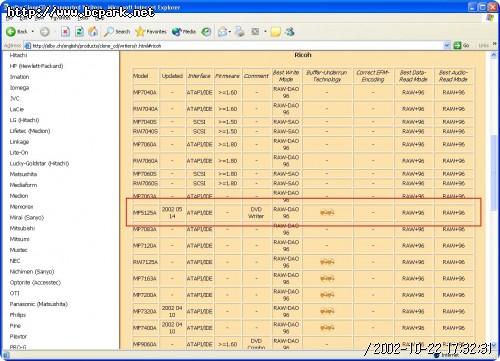Click the buffer-underrun icon in MP7163A row

(x=327, y=278)
